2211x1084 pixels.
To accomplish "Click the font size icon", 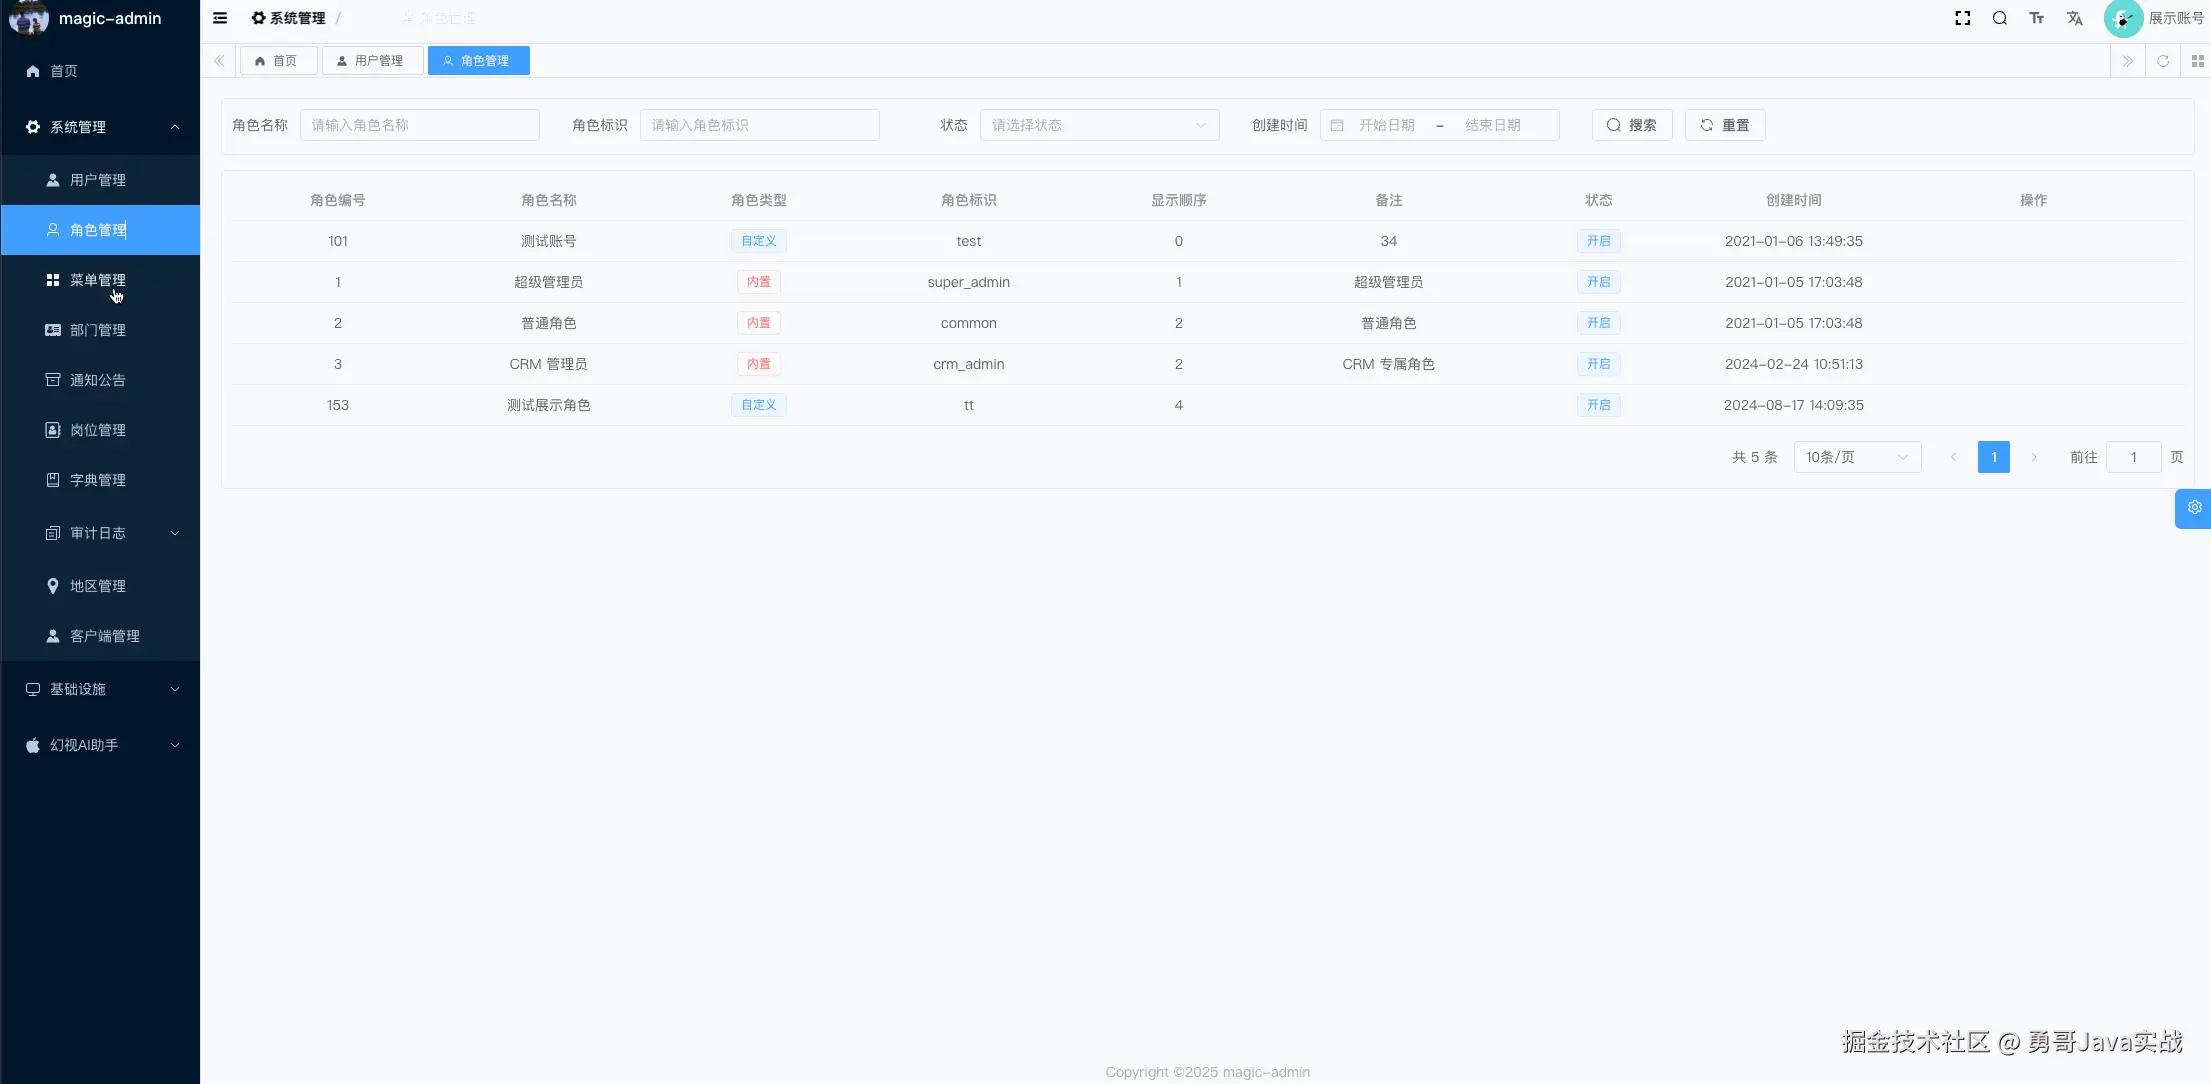I will (2036, 18).
